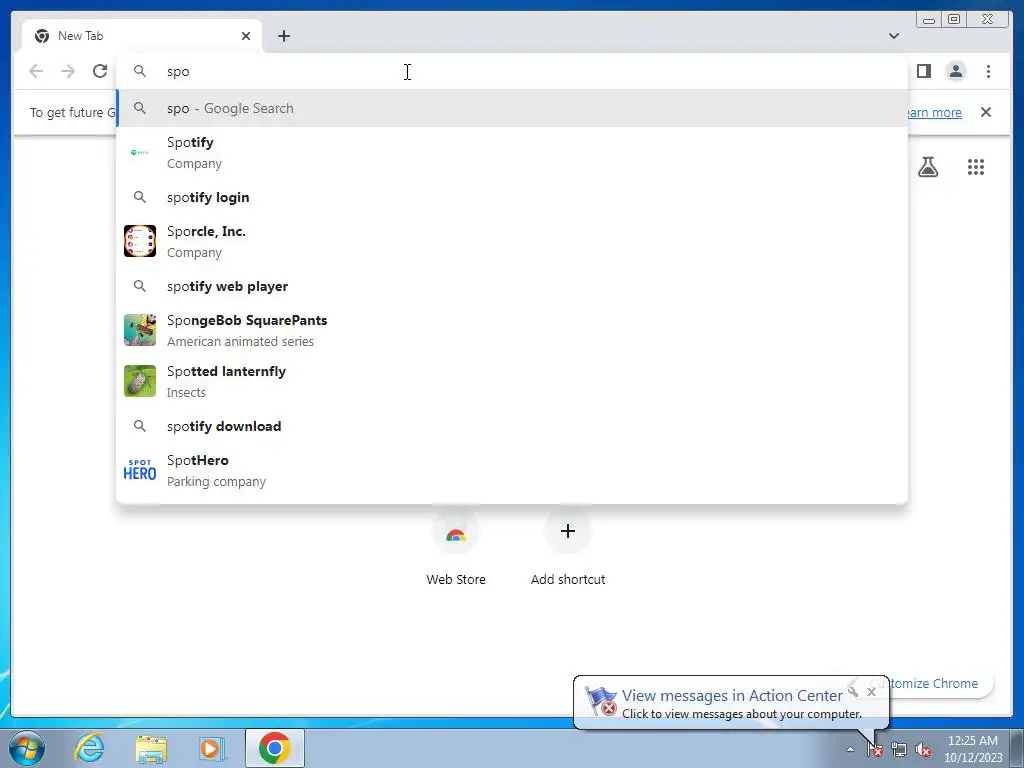
Task: Open the tab search dropdown arrow
Action: point(894,36)
